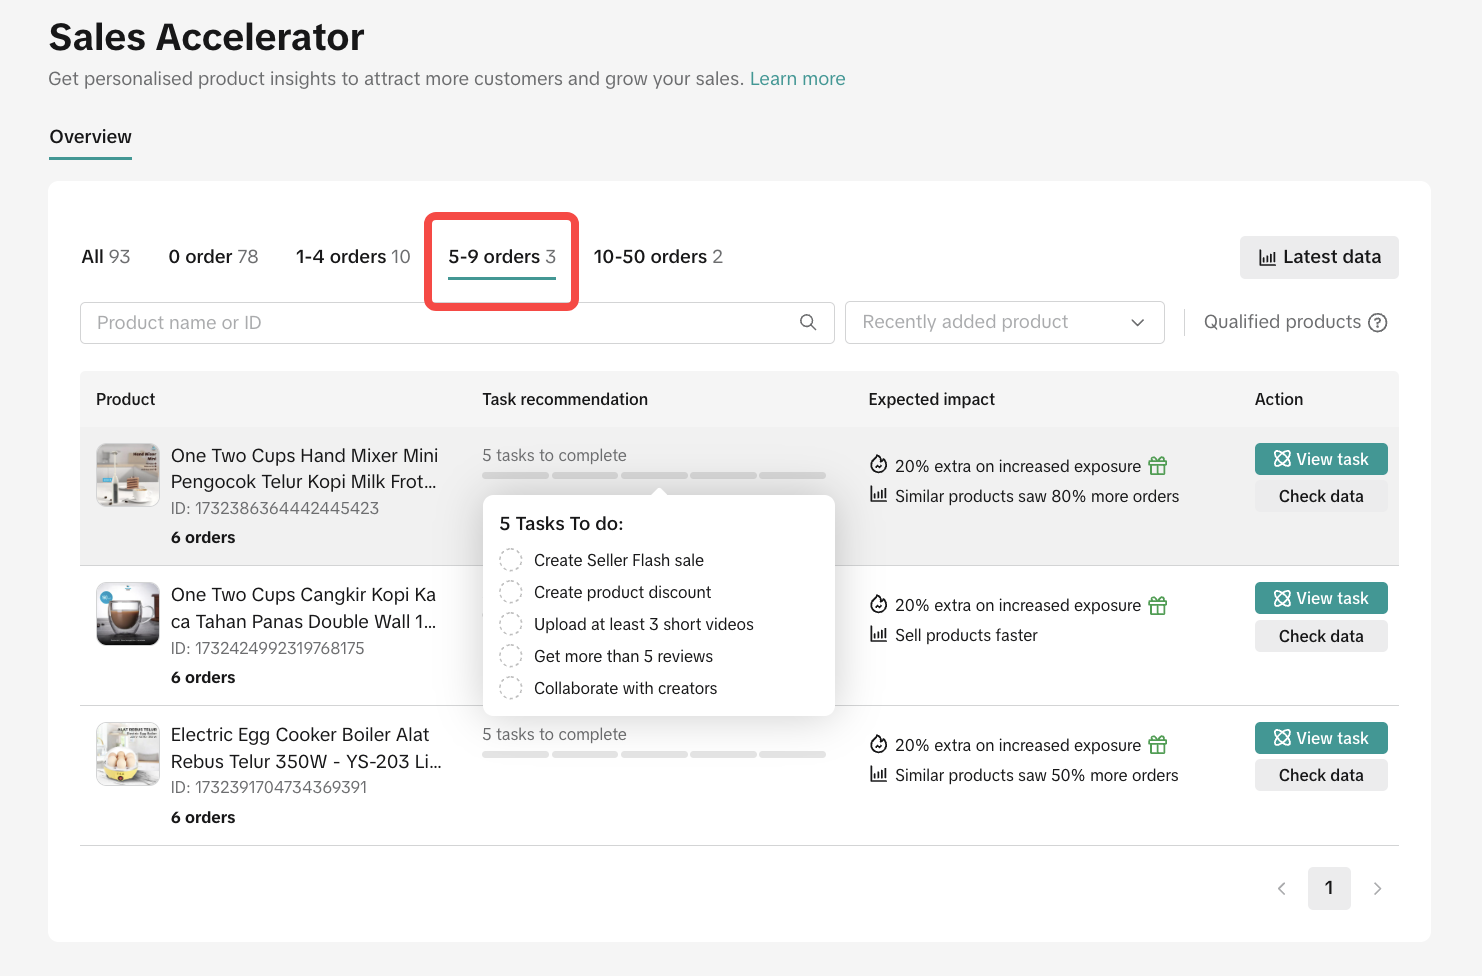1482x976 pixels.
Task: Click the gift icon in the Egg Cooker row
Action: [1157, 745]
